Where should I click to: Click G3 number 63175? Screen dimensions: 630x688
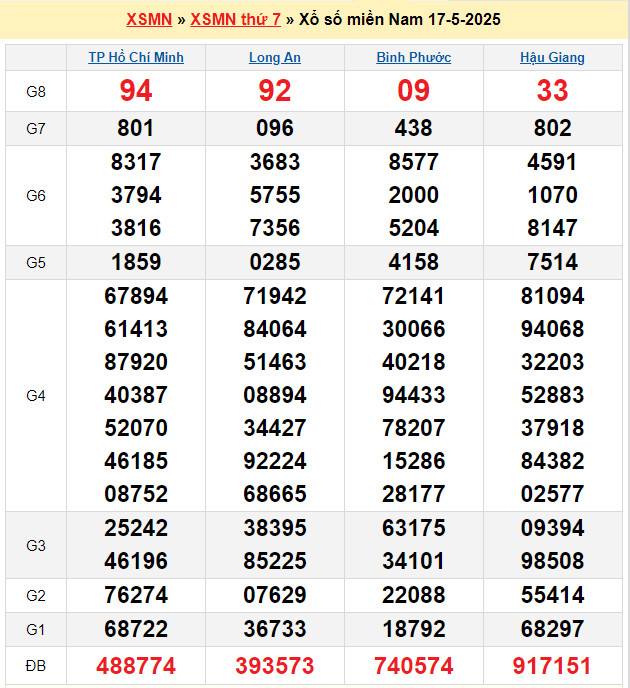click(x=414, y=528)
